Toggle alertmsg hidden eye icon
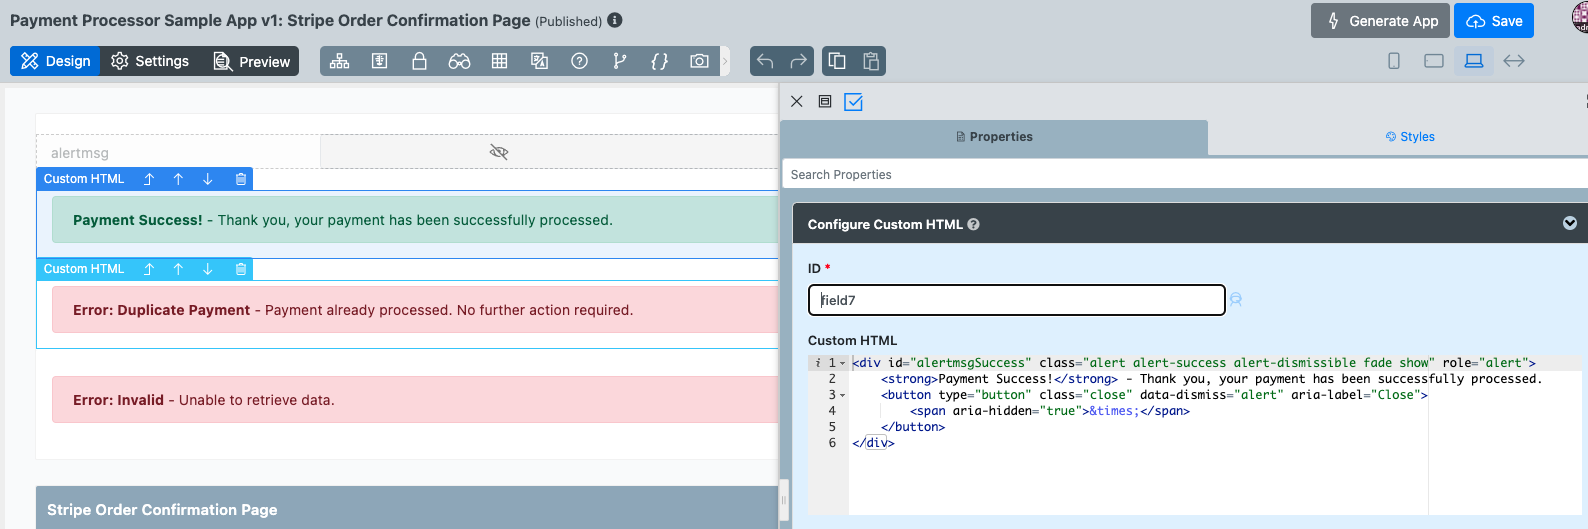This screenshot has width=1588, height=529. 499,152
